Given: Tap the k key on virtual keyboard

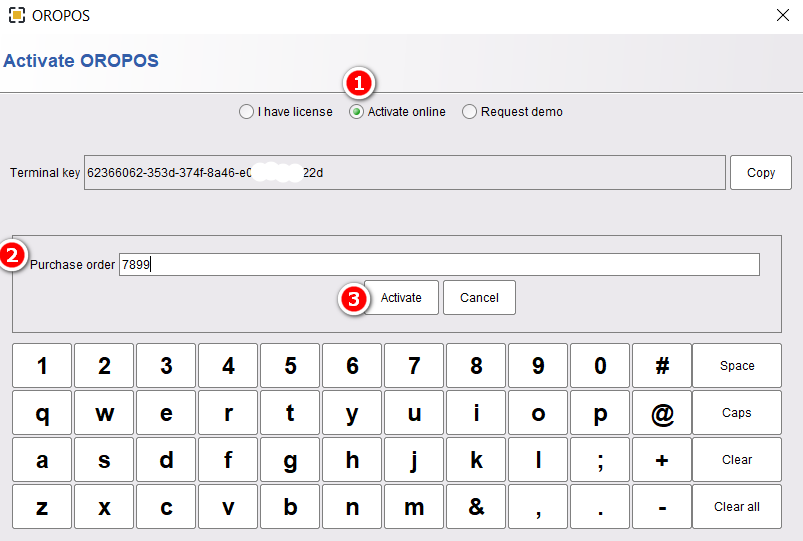Looking at the screenshot, I should point(476,460).
